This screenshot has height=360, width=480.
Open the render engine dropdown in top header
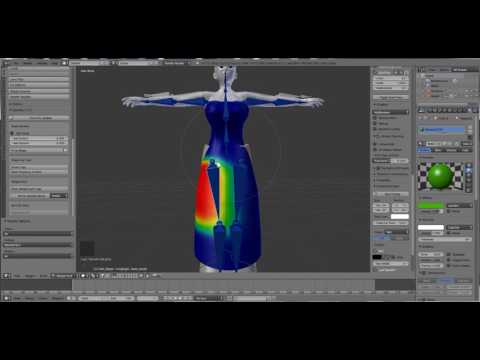coord(177,63)
